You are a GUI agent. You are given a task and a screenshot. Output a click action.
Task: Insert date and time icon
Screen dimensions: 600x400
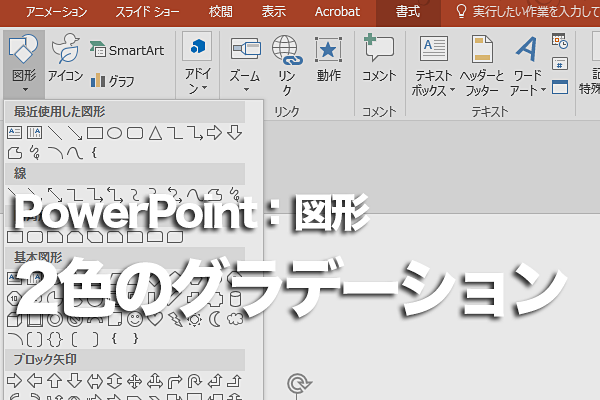click(x=560, y=41)
